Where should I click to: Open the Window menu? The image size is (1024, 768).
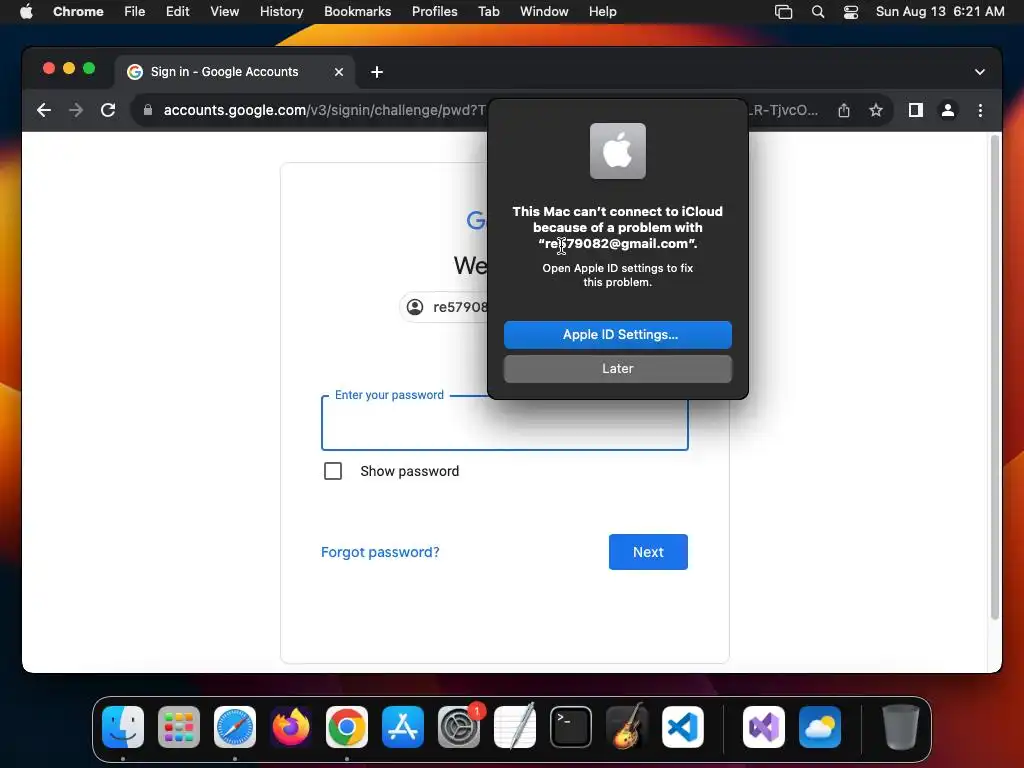click(x=544, y=12)
